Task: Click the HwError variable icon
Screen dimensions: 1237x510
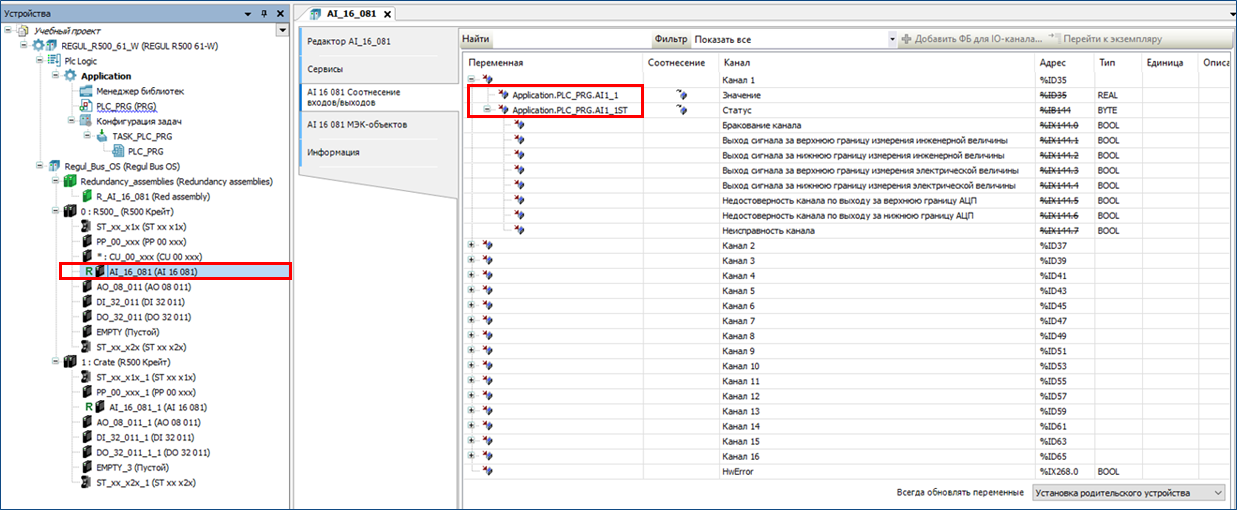Action: 487,471
